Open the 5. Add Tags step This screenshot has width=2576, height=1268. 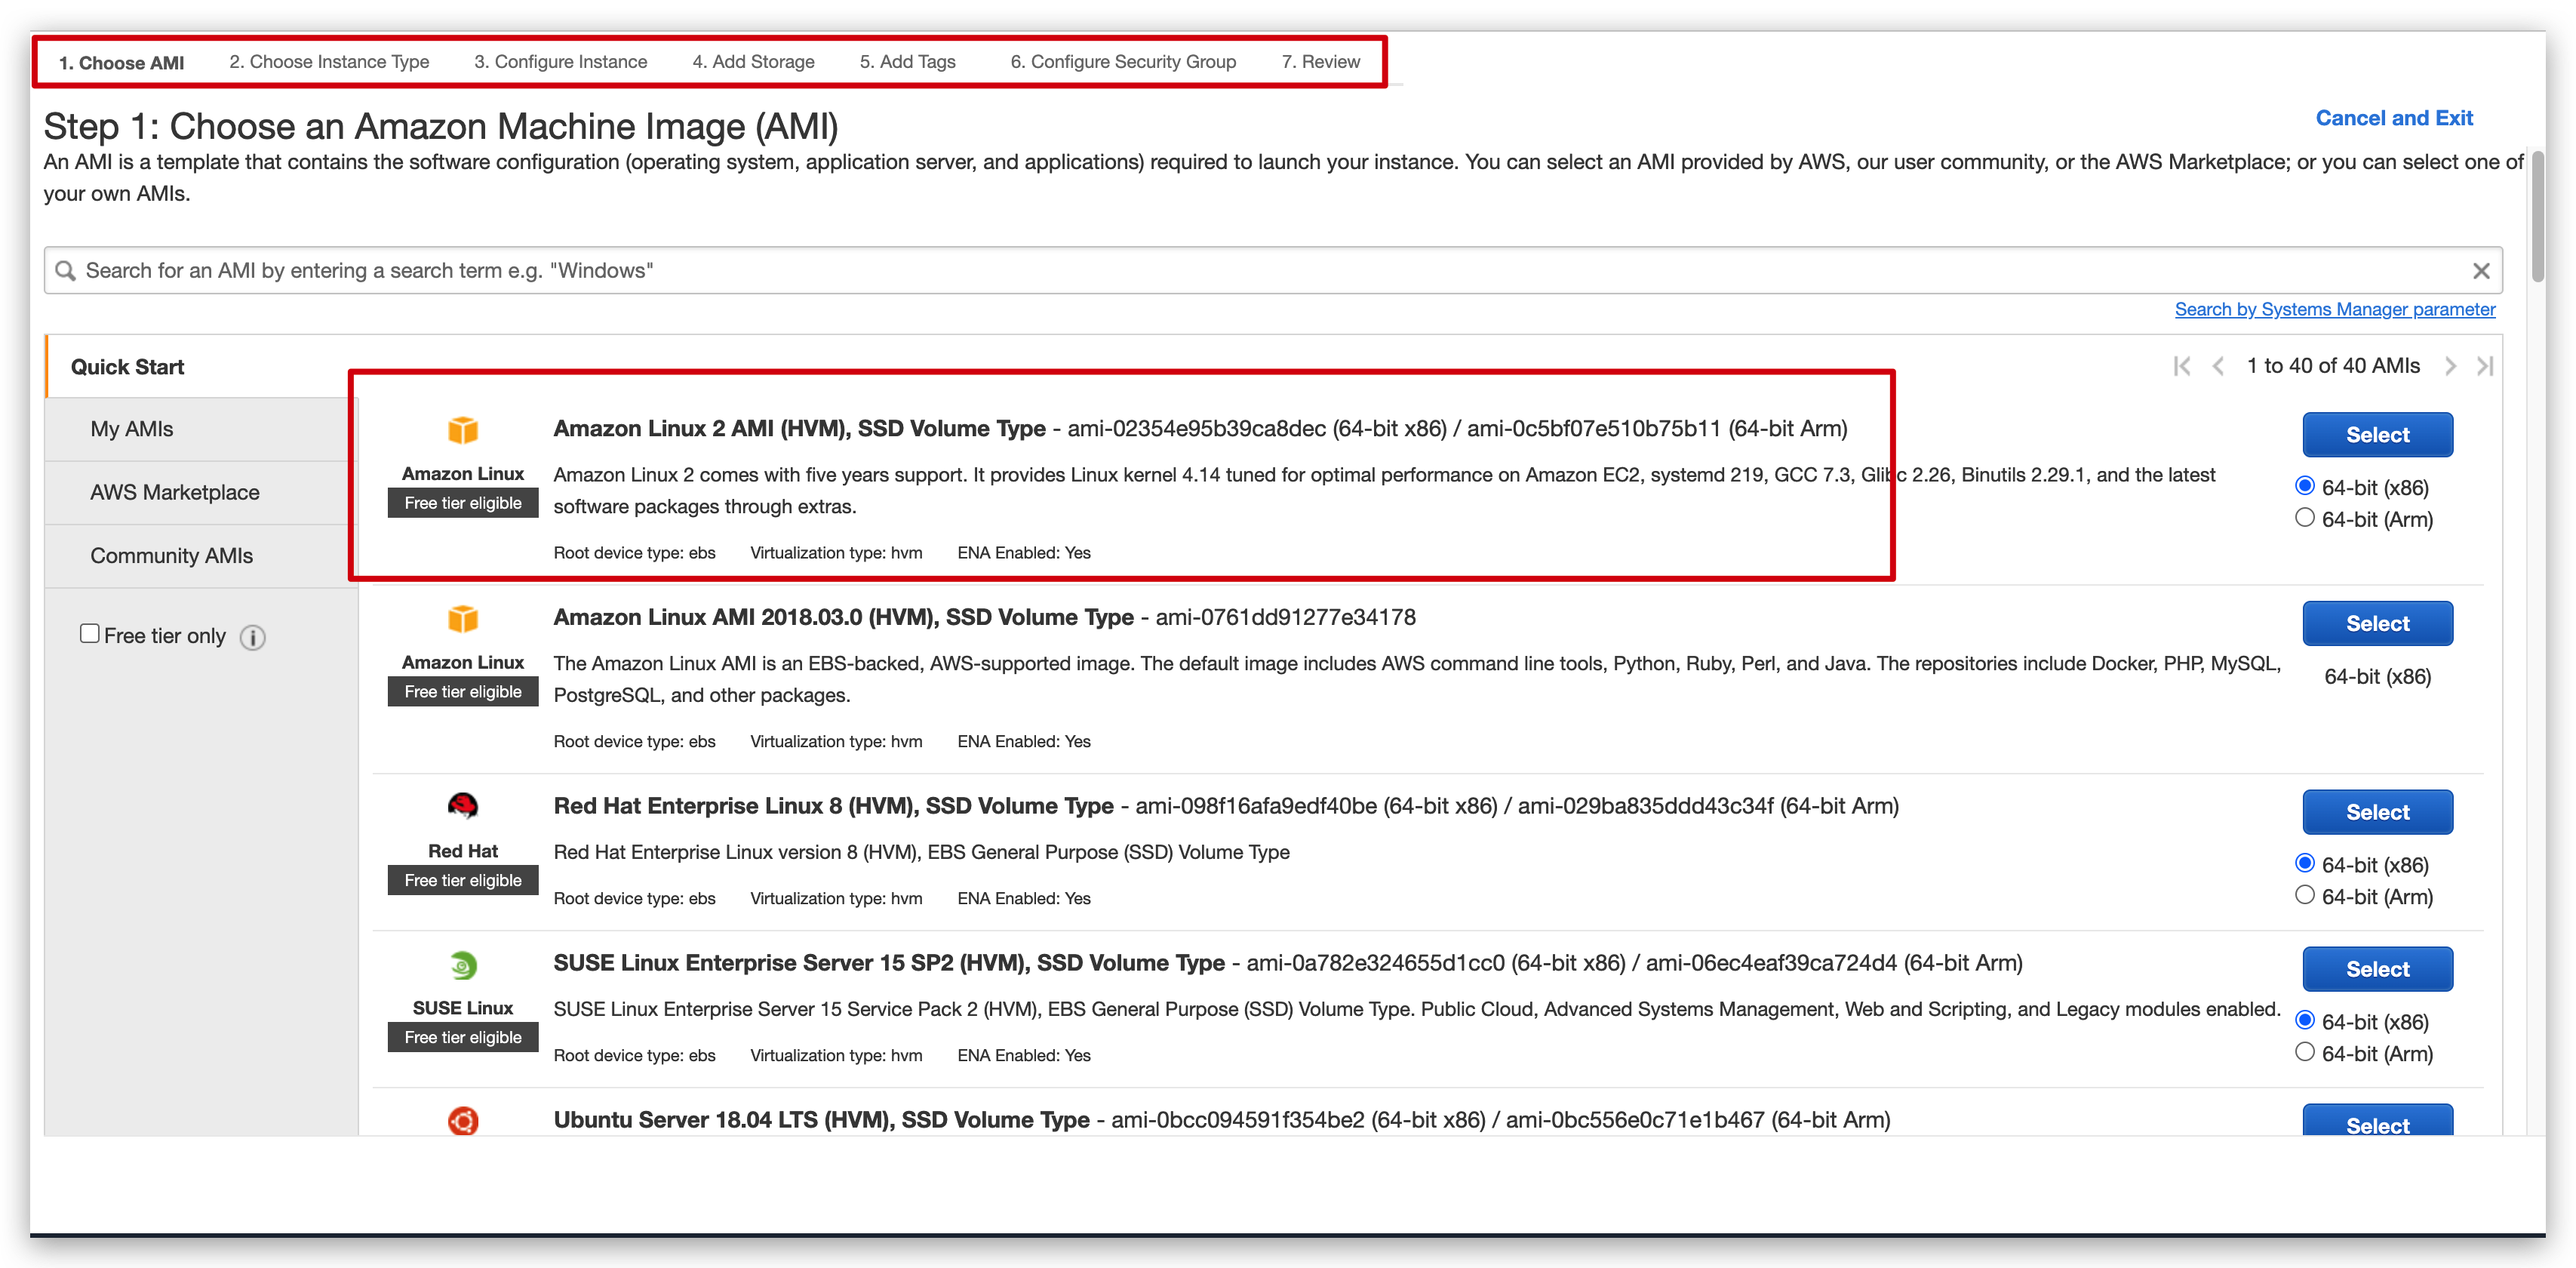point(908,62)
